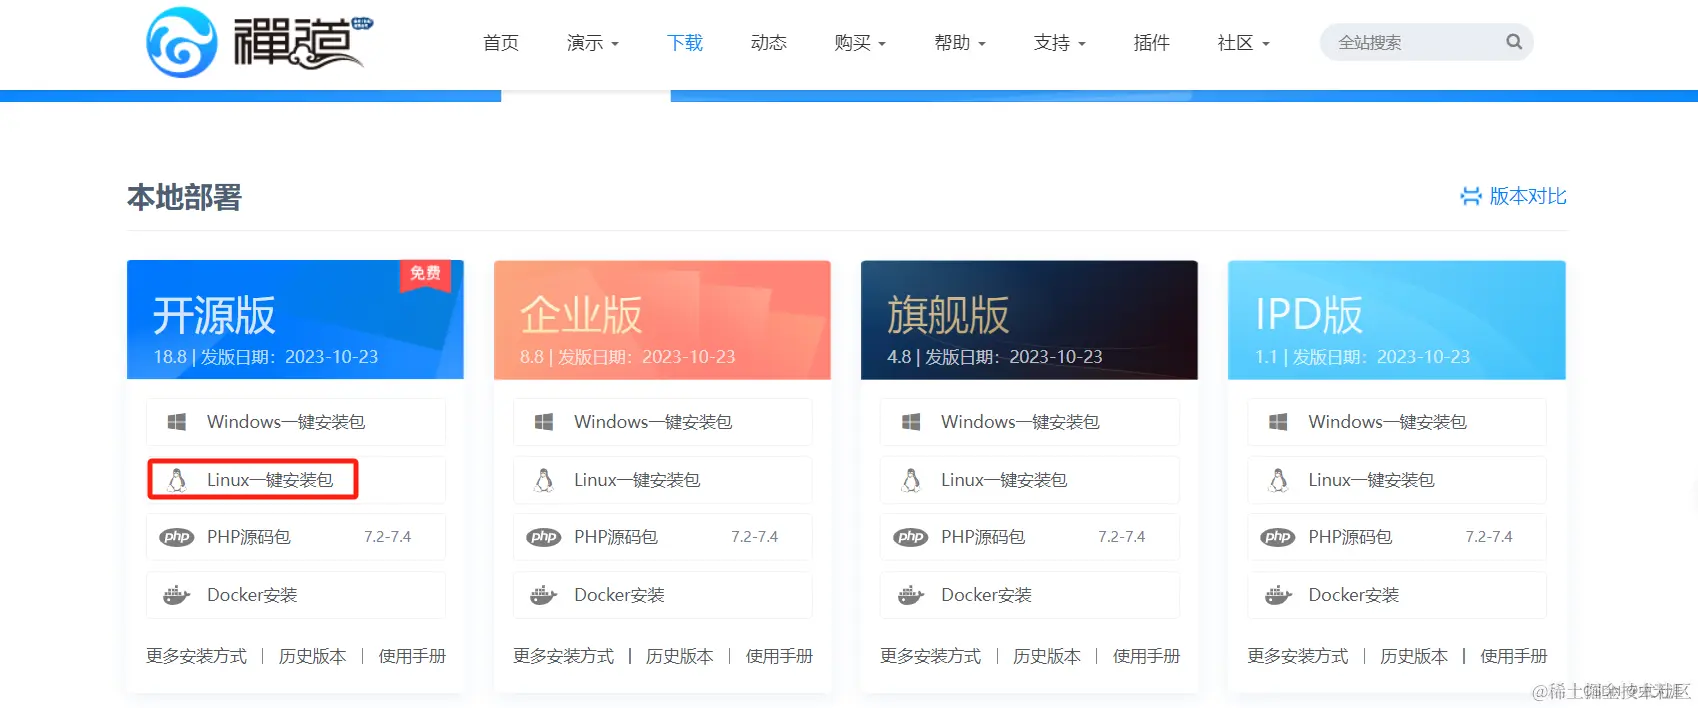
Task: Click php icon in IPD版 card
Action: (x=1278, y=537)
